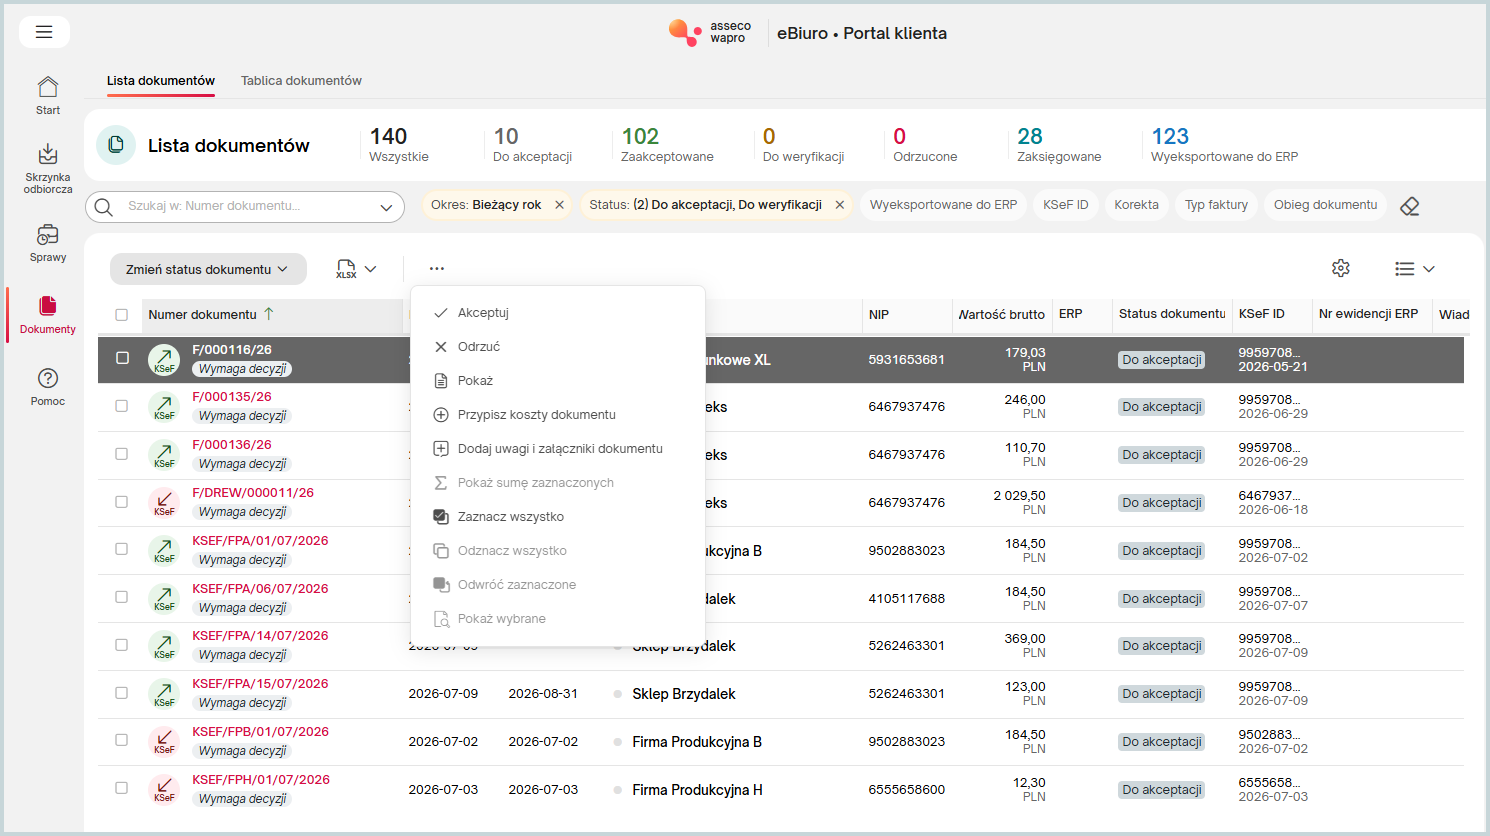This screenshot has width=1490, height=836.
Task: Open the XLSX export dropdown
Action: click(x=356, y=269)
